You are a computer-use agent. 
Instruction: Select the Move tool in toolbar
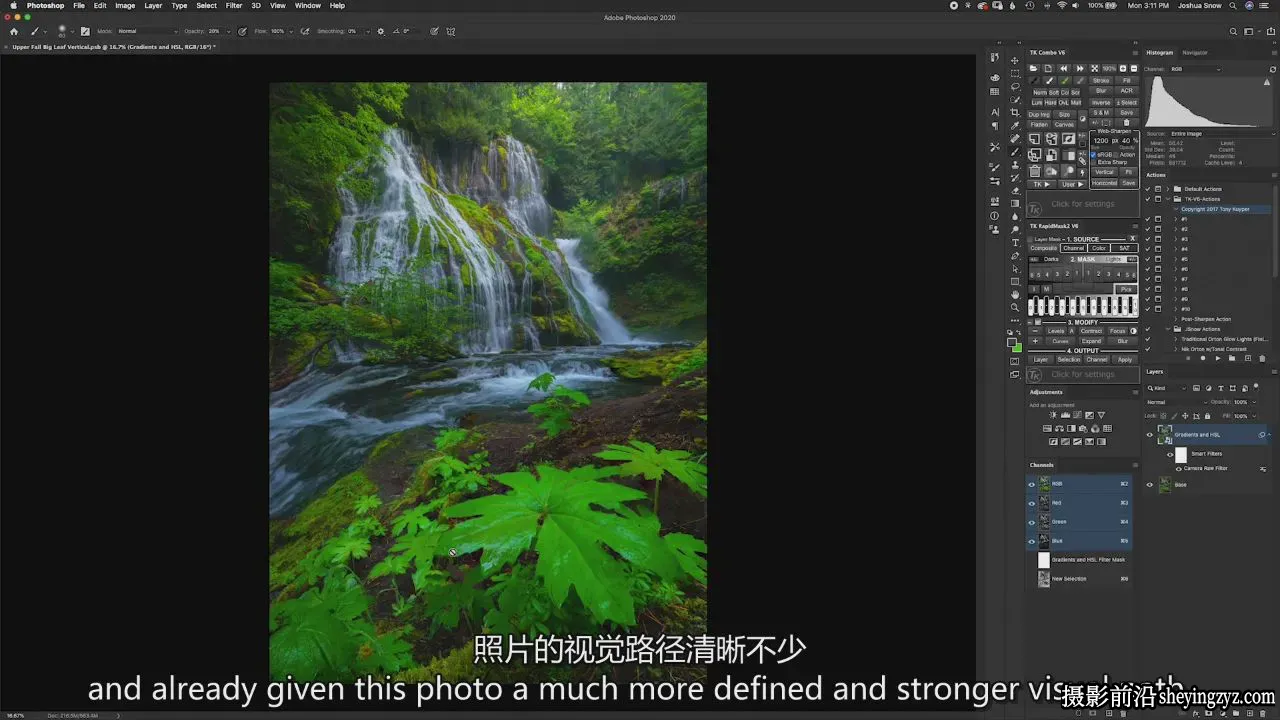tap(1015, 60)
